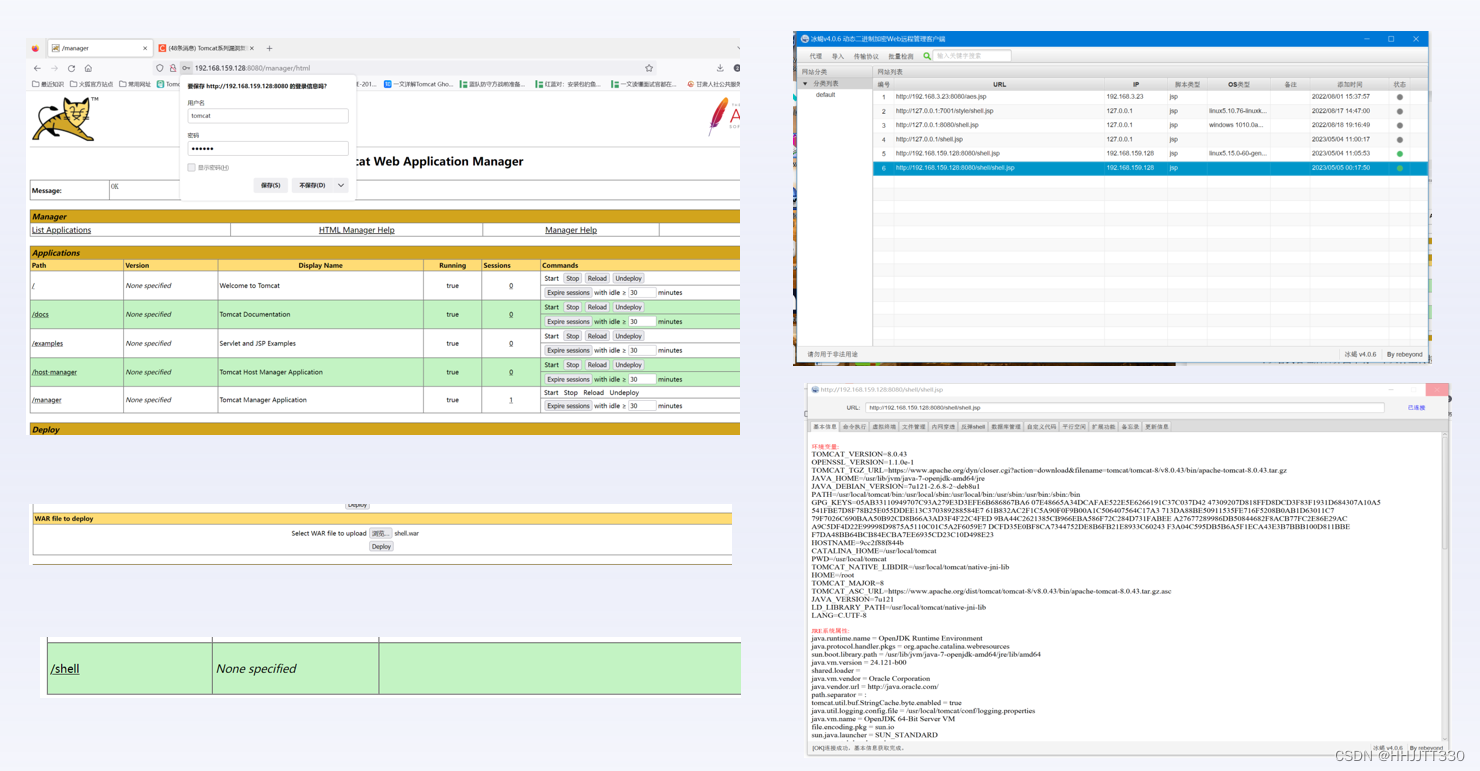Click the 已连接 status text
Image resolution: width=1480 pixels, height=771 pixels.
tap(1416, 408)
